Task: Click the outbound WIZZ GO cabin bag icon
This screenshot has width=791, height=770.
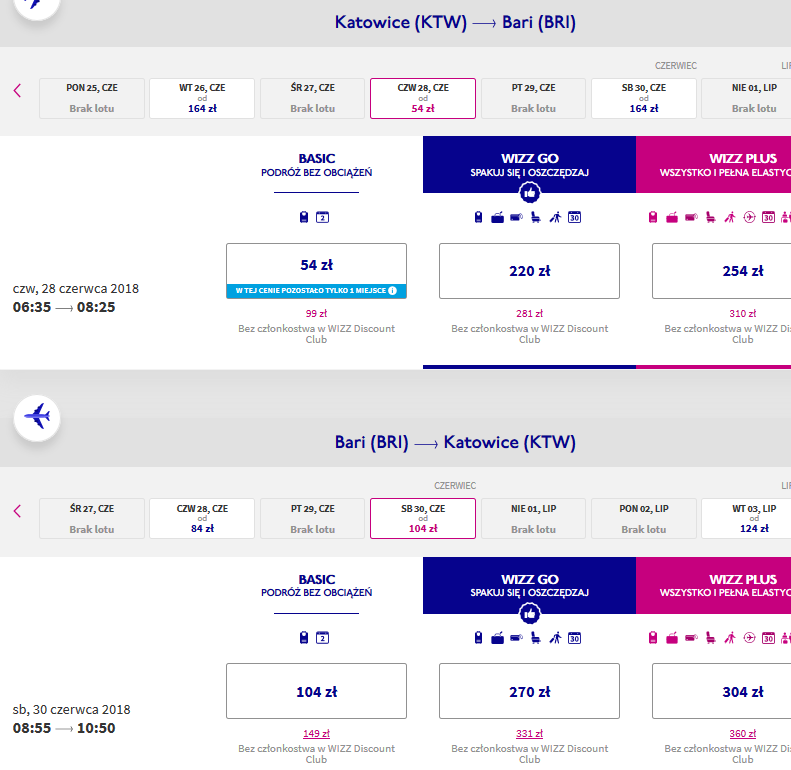Action: click(x=478, y=217)
